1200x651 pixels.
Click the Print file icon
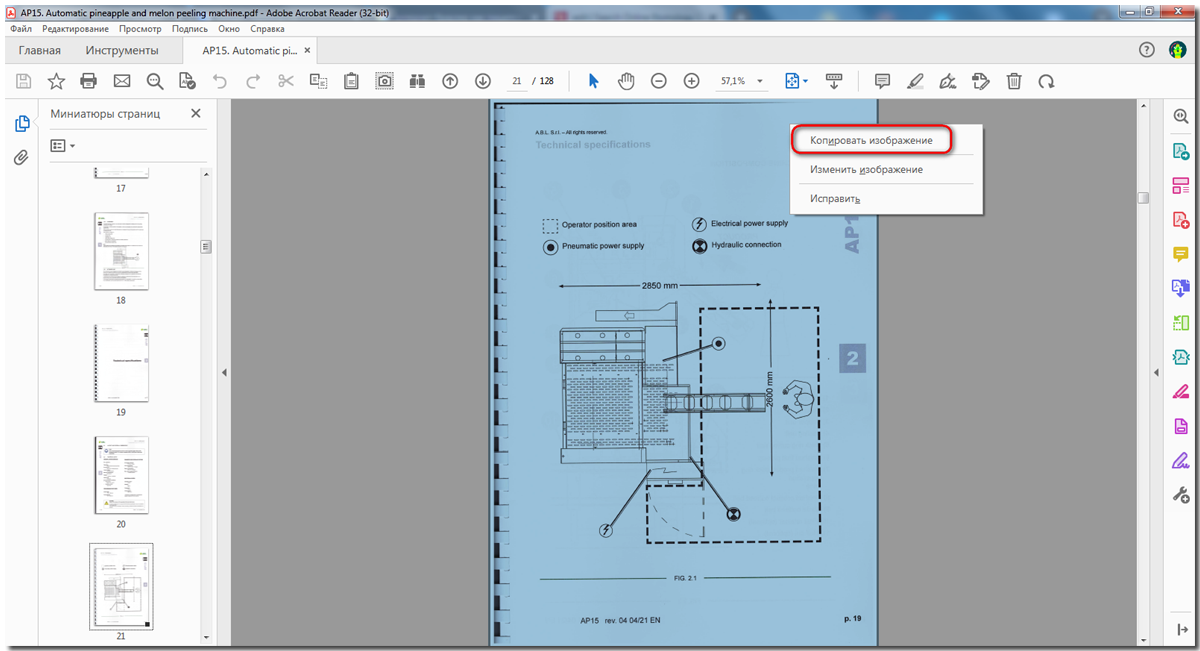(x=89, y=81)
